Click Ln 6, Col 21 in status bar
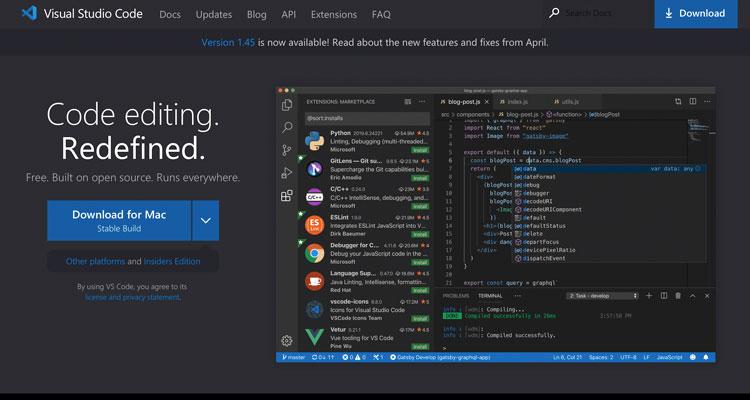750x400 pixels. tap(567, 357)
